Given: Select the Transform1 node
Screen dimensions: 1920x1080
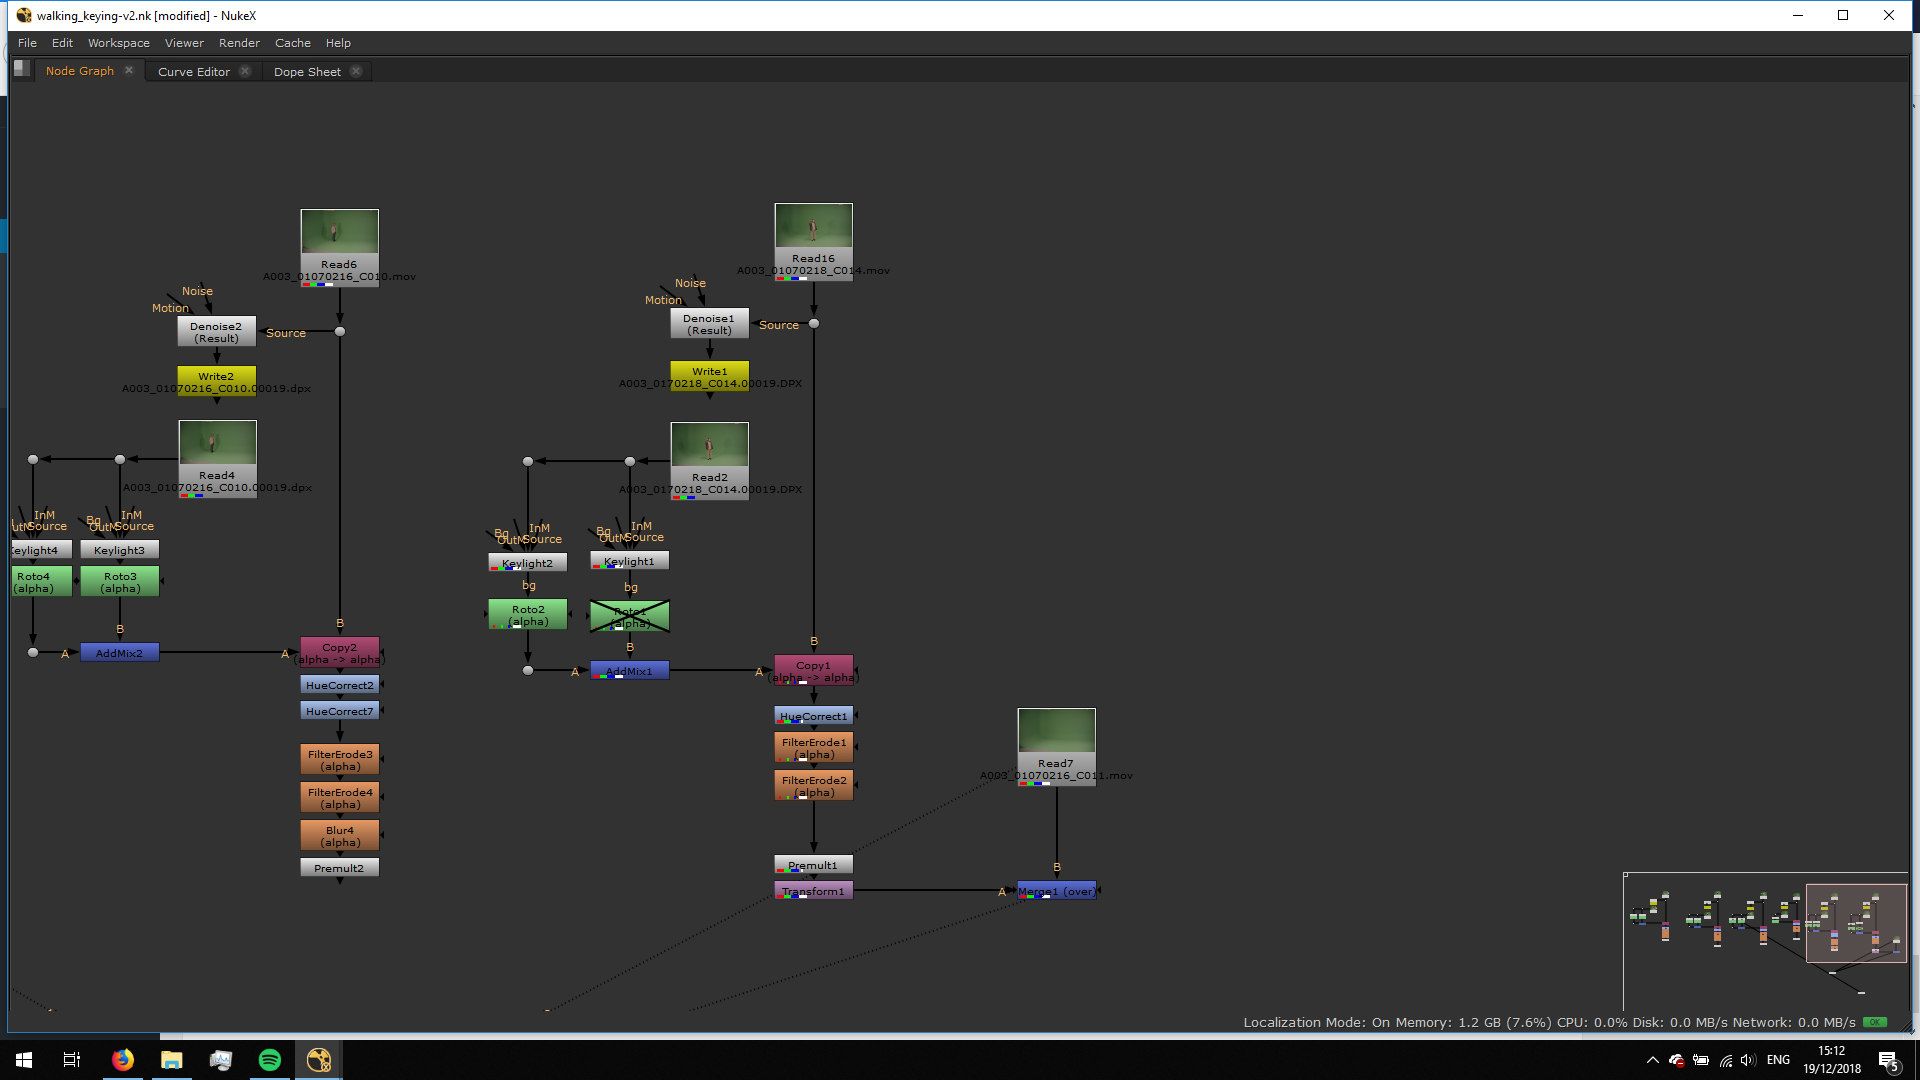Looking at the screenshot, I should (x=813, y=891).
